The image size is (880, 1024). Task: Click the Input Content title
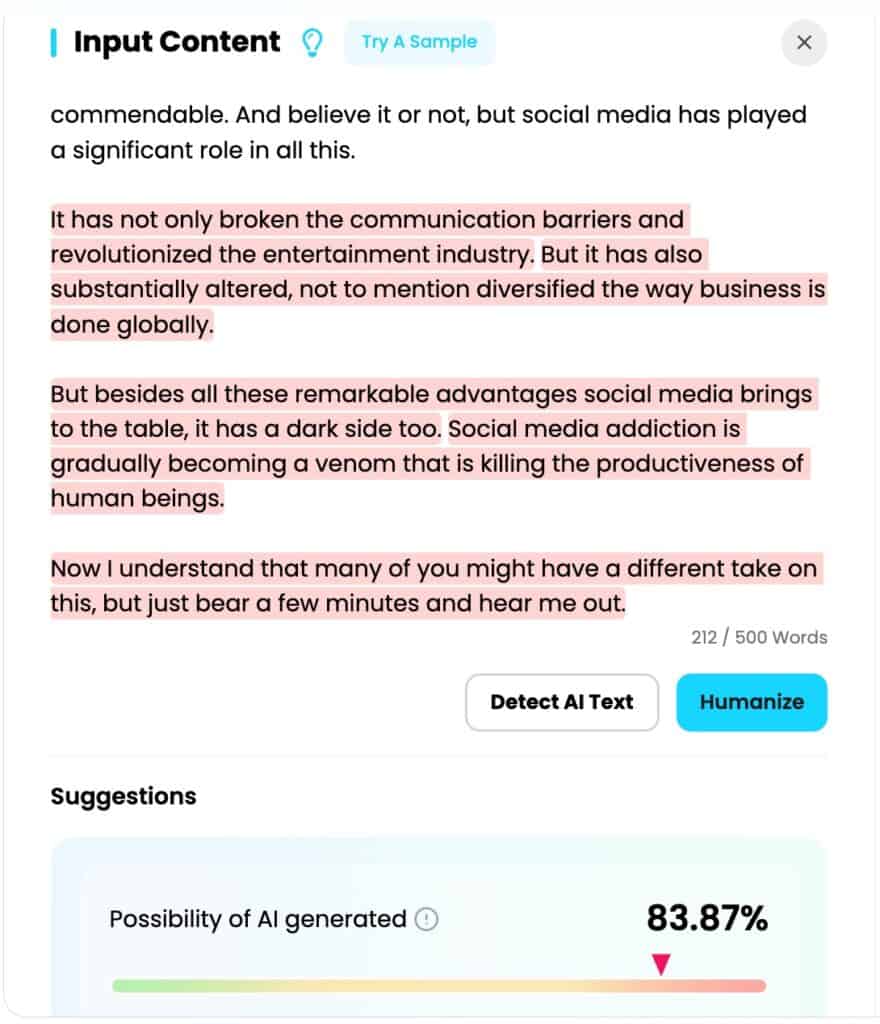point(175,42)
